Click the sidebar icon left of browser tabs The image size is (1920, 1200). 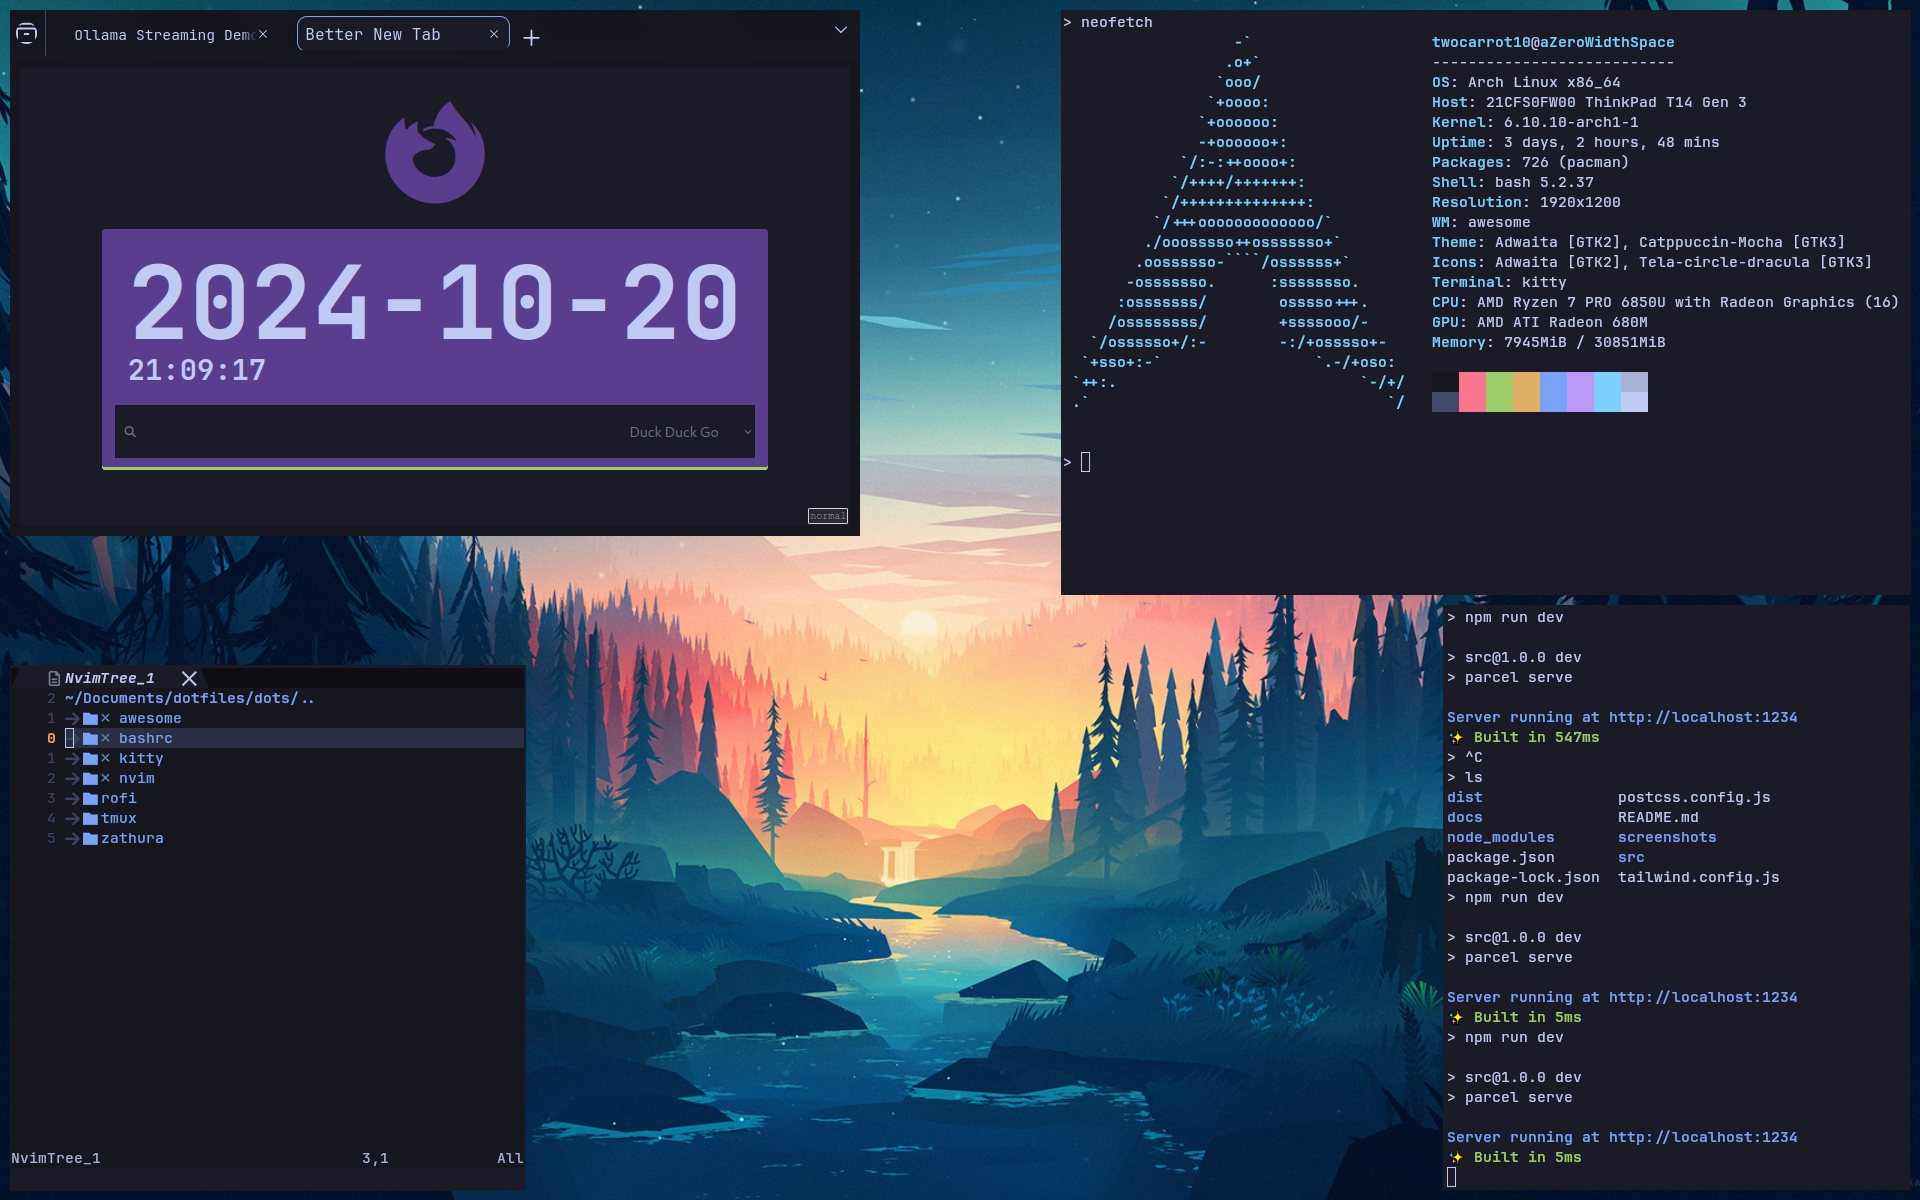click(x=27, y=34)
